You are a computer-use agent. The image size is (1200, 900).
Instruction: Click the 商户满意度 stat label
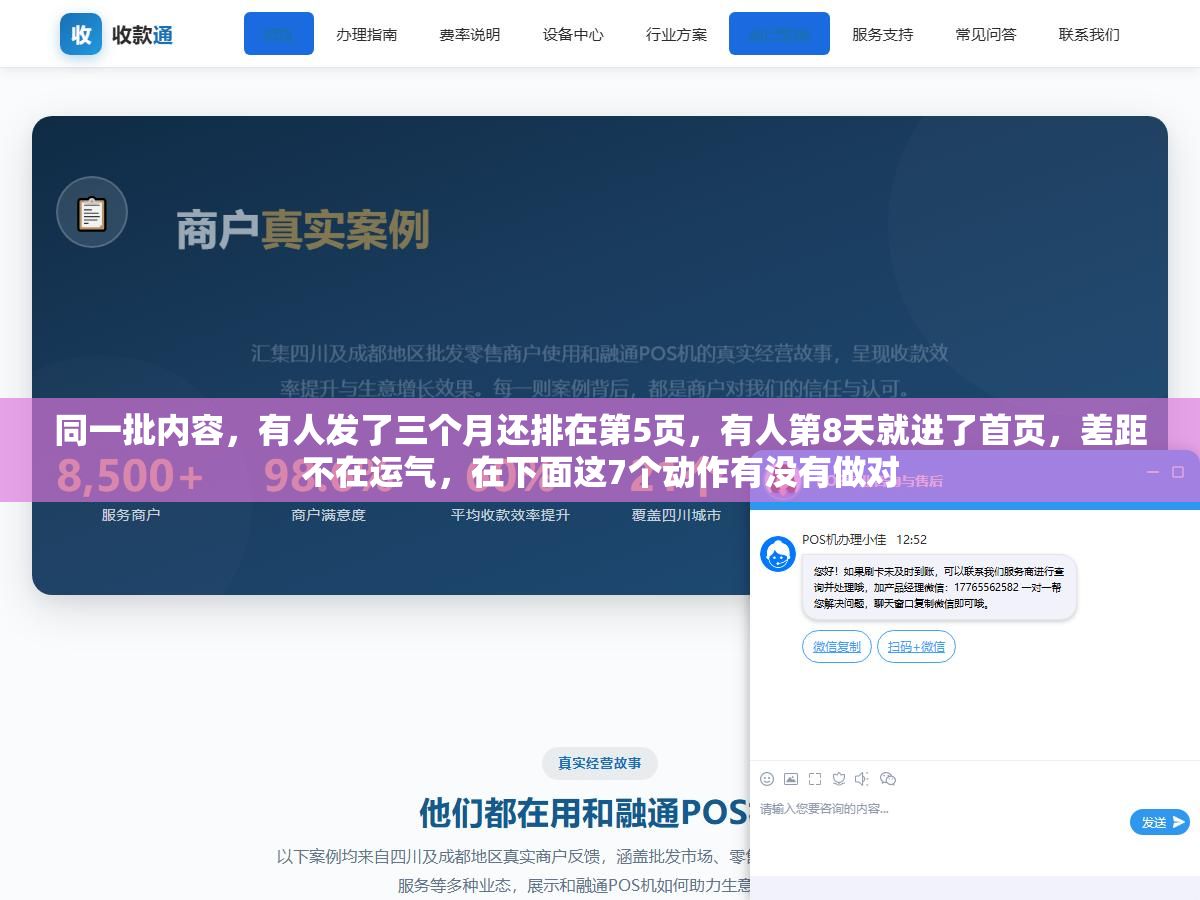[328, 515]
